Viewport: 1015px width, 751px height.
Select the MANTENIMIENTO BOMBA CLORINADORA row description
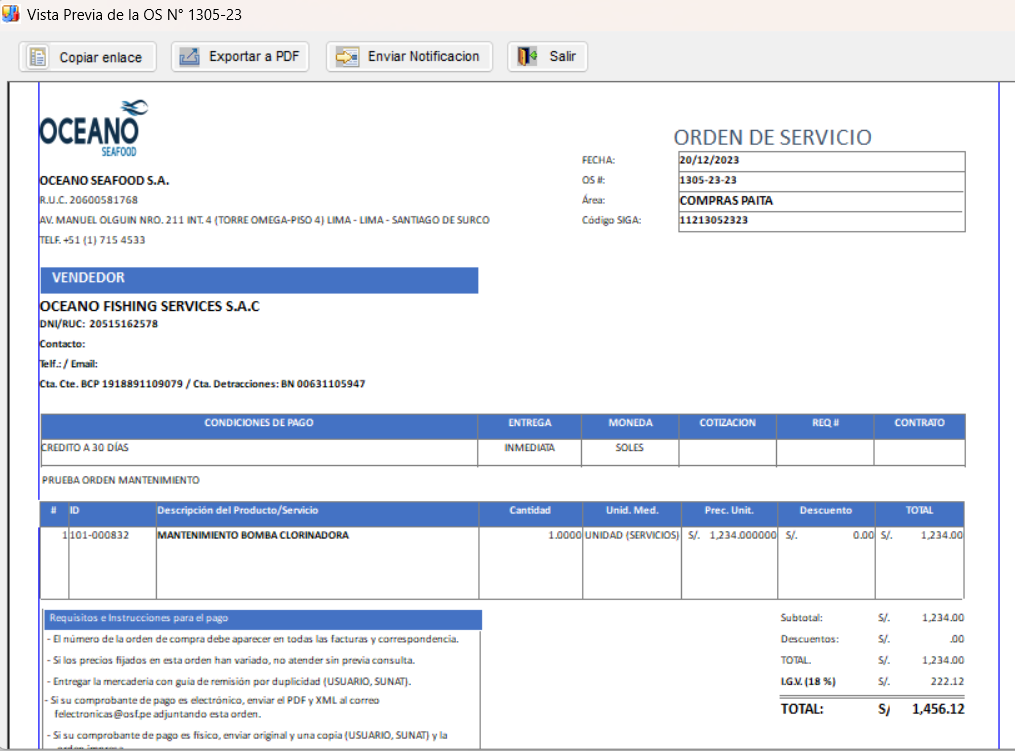coord(253,535)
